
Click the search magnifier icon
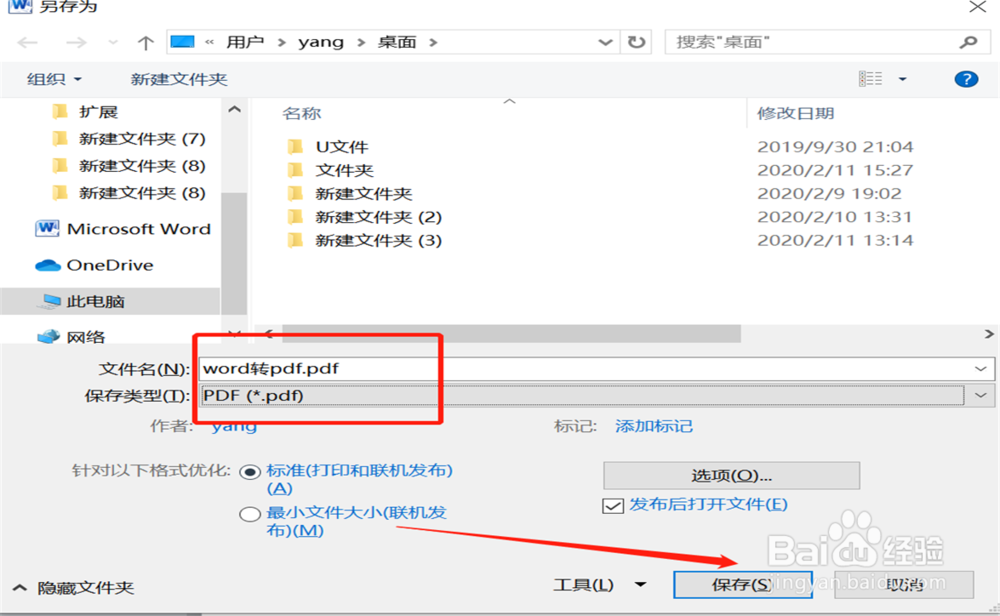(965, 42)
